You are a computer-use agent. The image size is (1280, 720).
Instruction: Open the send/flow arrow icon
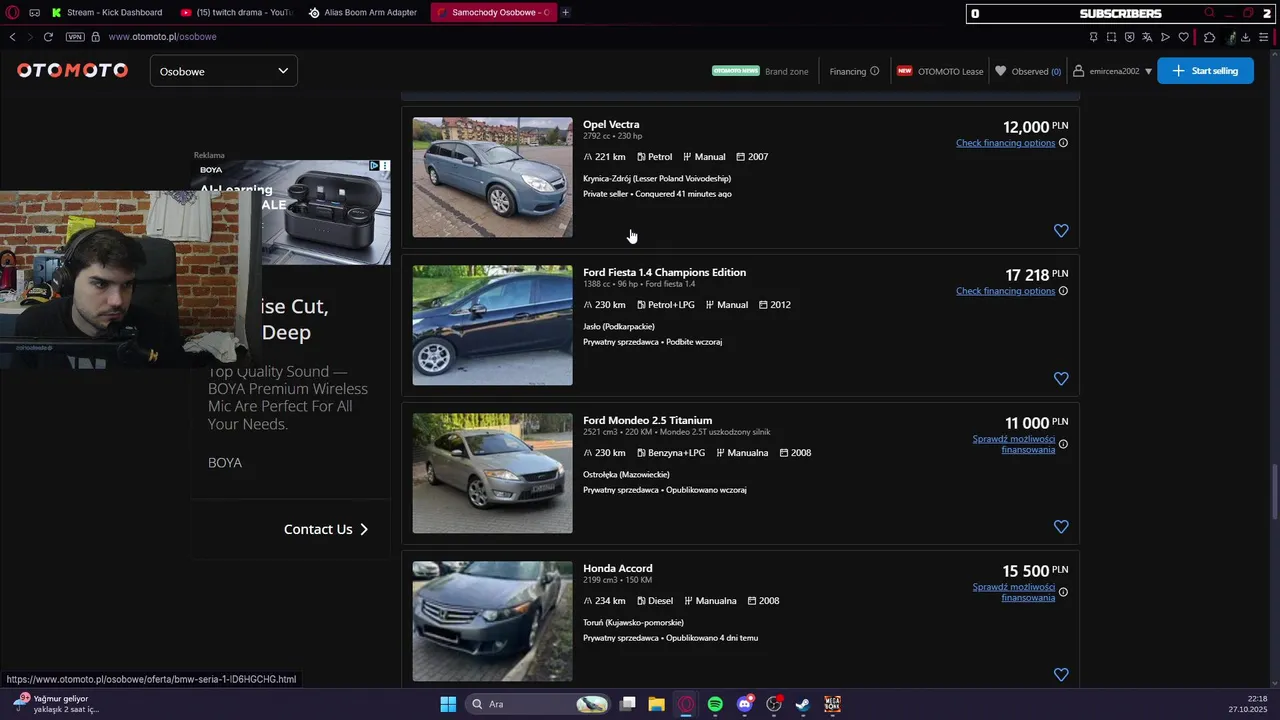[x=1165, y=37]
